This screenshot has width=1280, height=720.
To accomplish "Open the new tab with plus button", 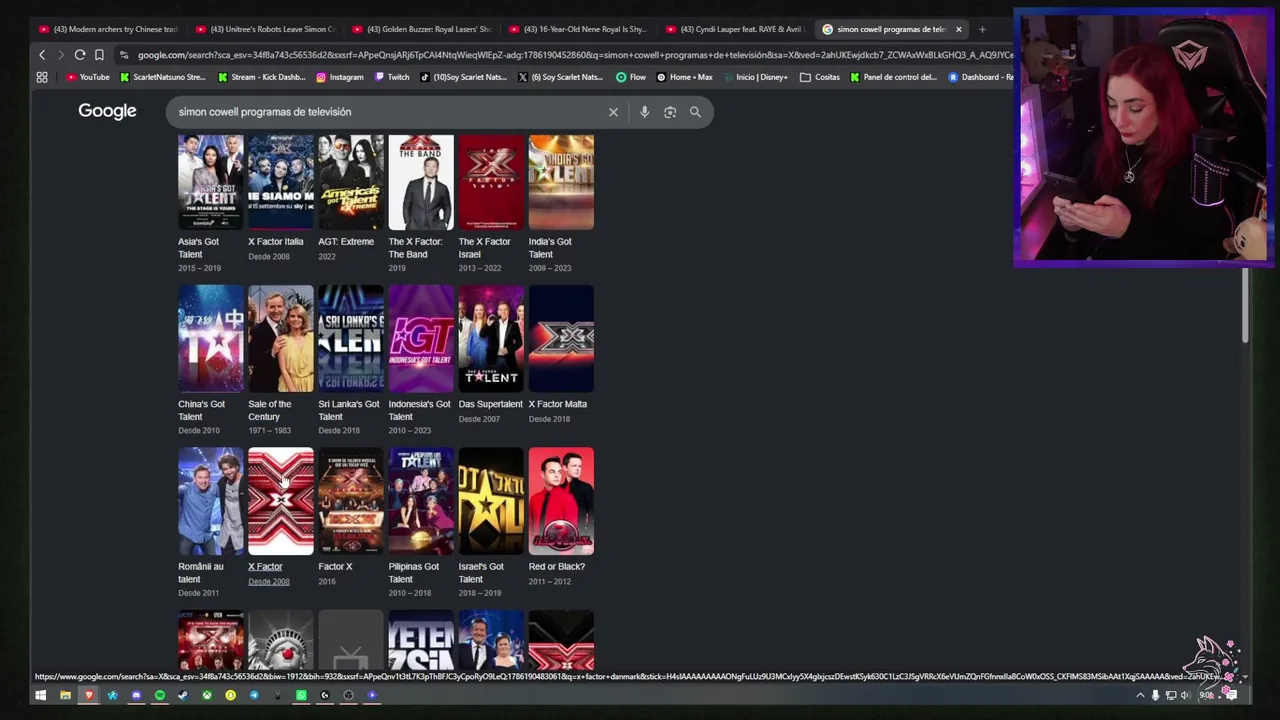I will pyautogui.click(x=982, y=29).
